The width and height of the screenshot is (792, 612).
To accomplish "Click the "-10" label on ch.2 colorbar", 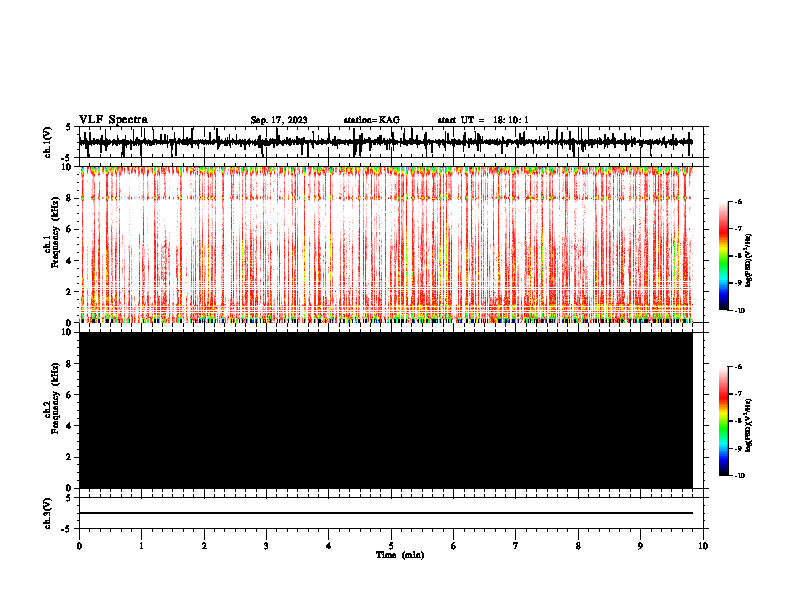I will coord(739,475).
